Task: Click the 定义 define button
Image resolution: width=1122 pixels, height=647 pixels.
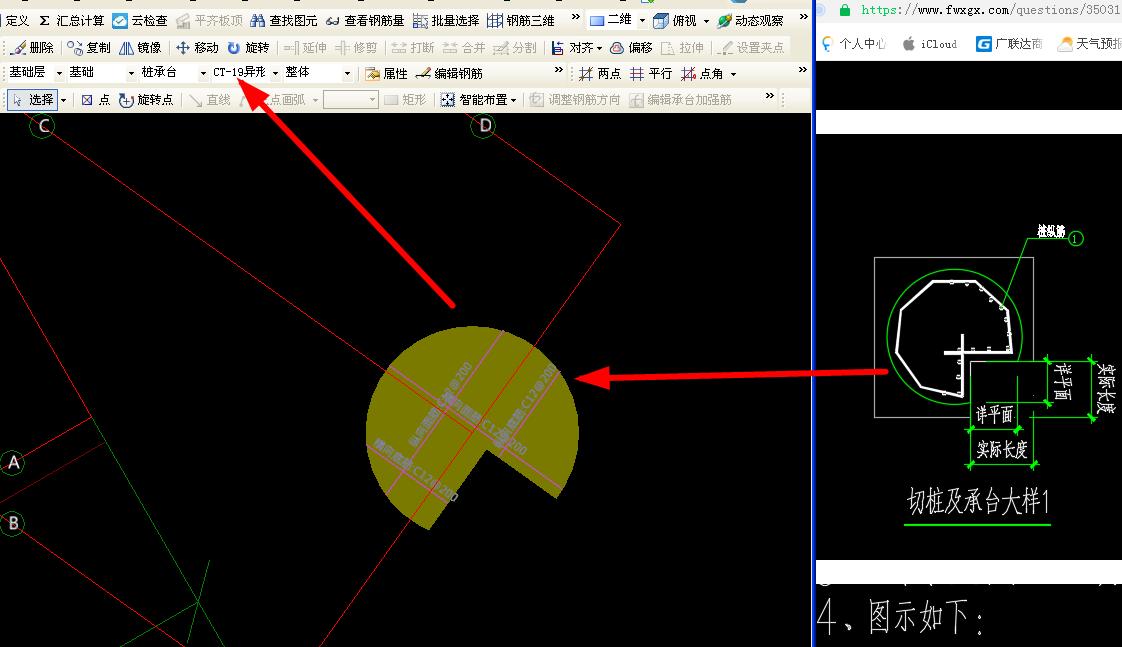Action: click(16, 21)
